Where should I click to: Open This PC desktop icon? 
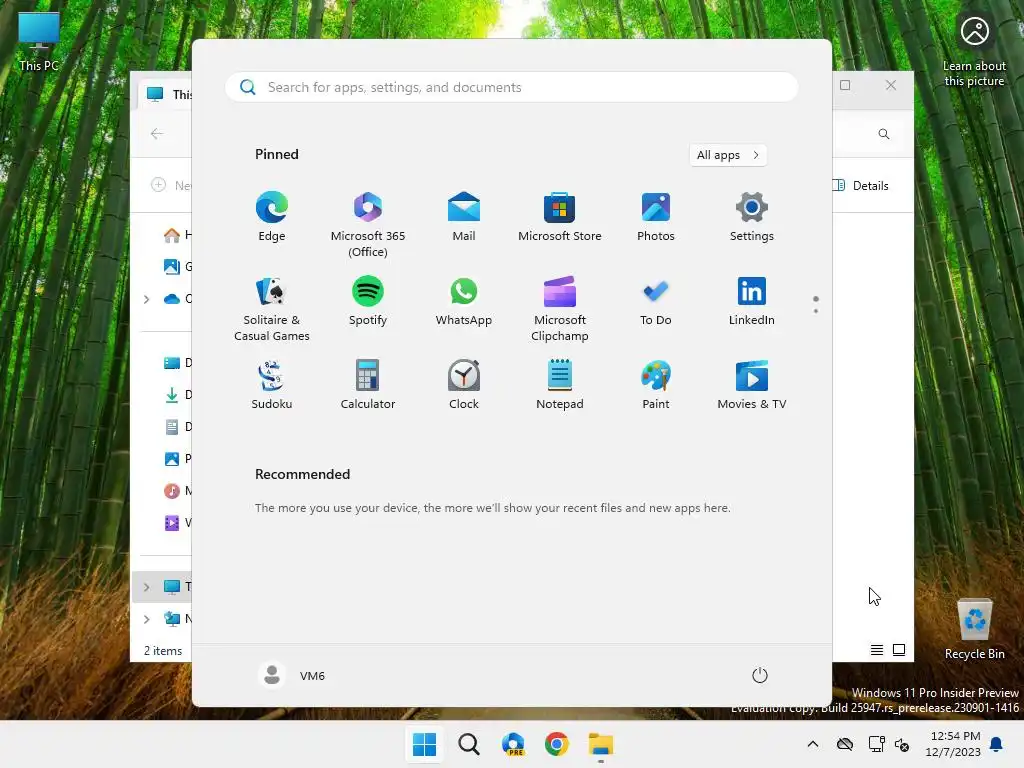pos(39,41)
